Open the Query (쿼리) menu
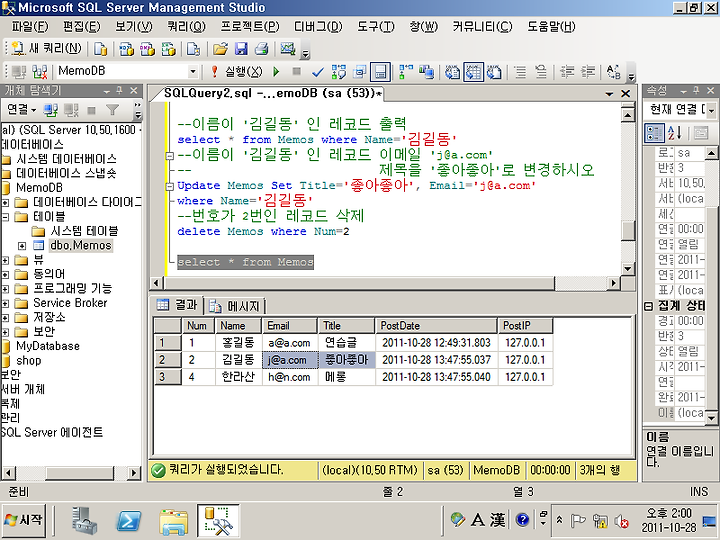 (x=186, y=27)
